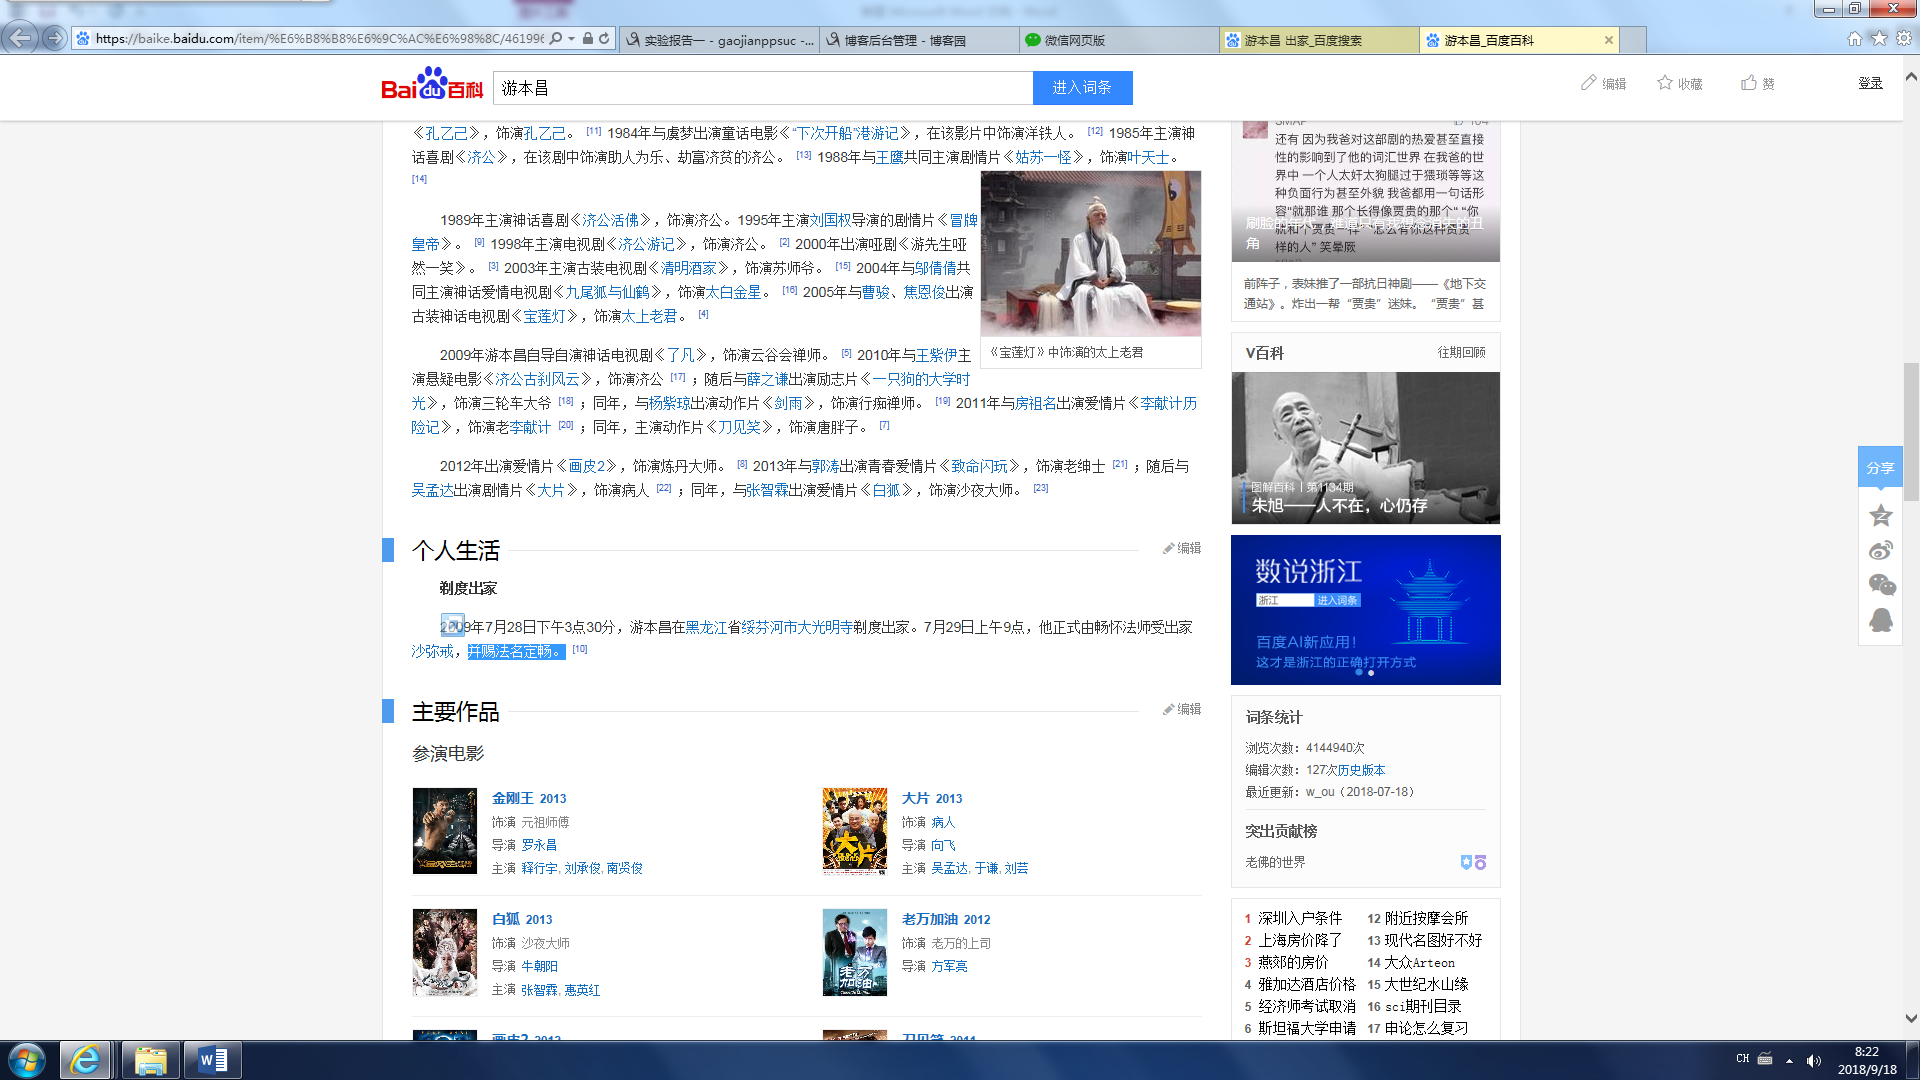Click the browser back arrow button
Screen dimensions: 1920x1080
click(x=20, y=38)
